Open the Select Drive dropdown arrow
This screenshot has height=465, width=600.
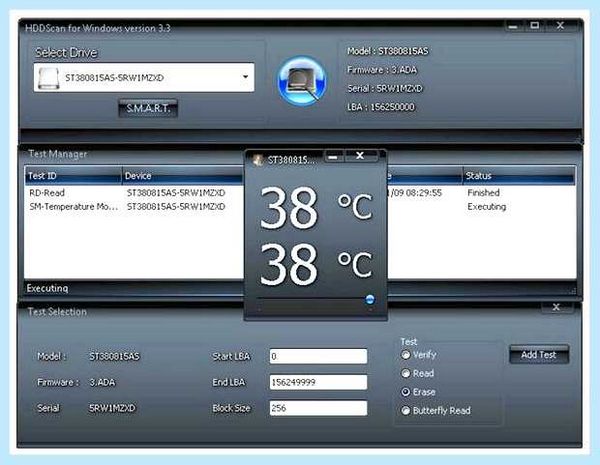click(246, 77)
